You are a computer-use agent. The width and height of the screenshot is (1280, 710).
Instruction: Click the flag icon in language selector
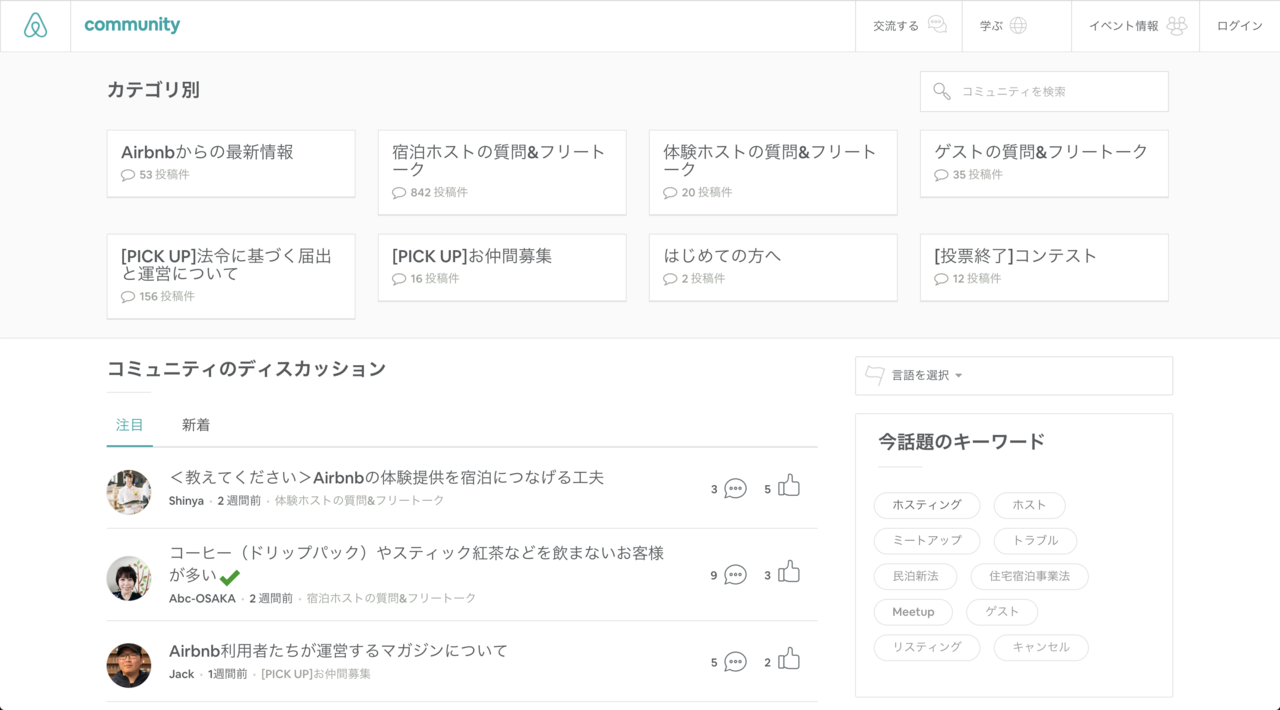875,375
